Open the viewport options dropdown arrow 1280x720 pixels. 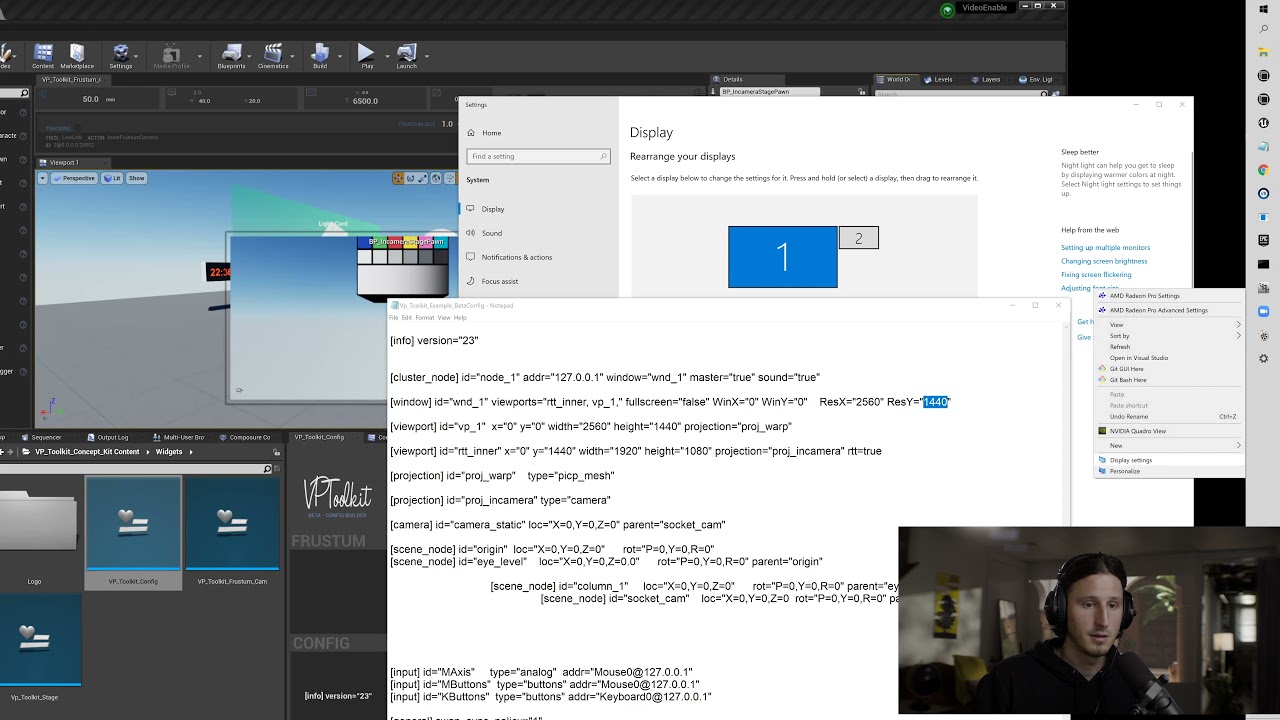[43, 178]
